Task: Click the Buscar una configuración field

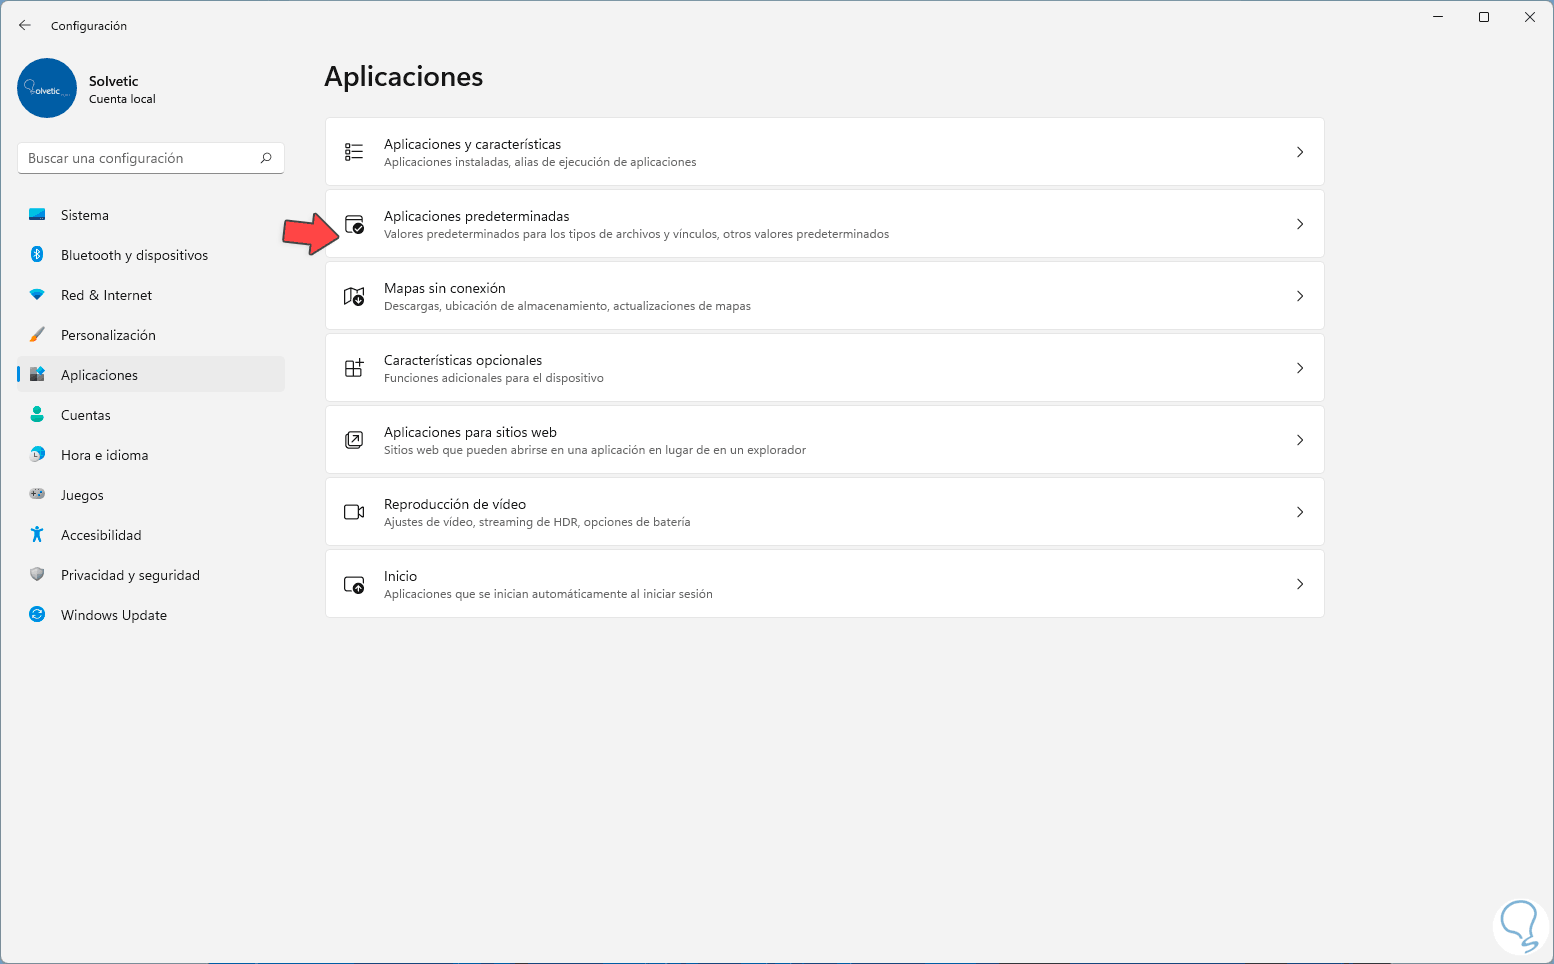Action: point(140,158)
